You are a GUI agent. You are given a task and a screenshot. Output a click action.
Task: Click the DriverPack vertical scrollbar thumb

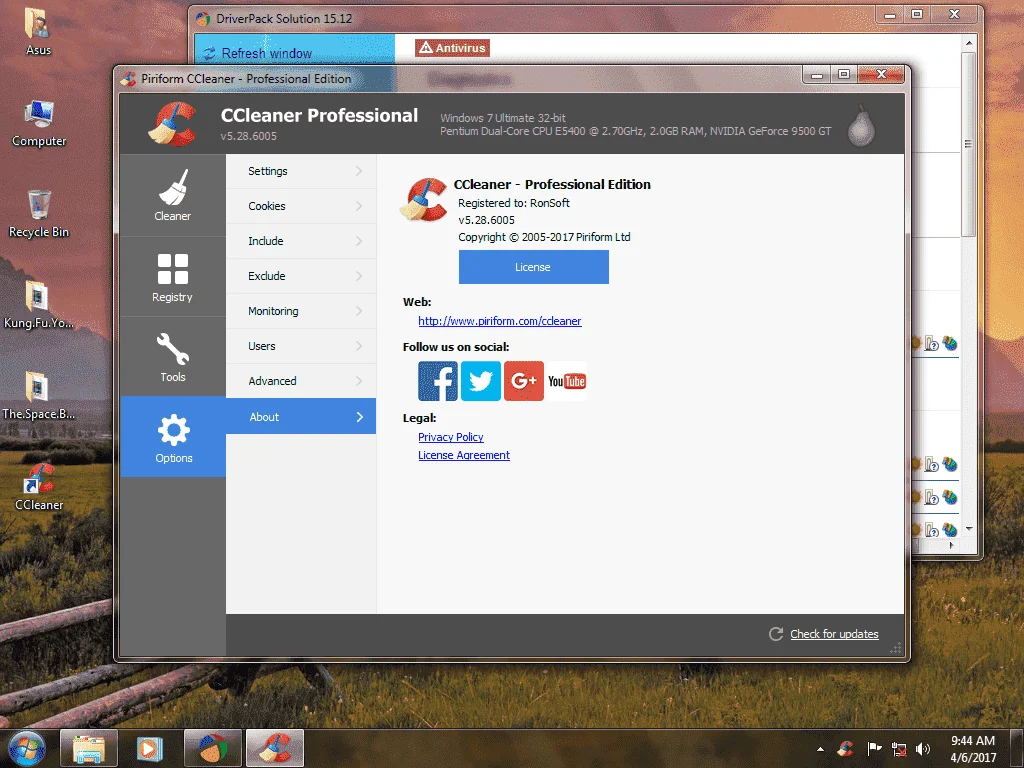tap(968, 144)
